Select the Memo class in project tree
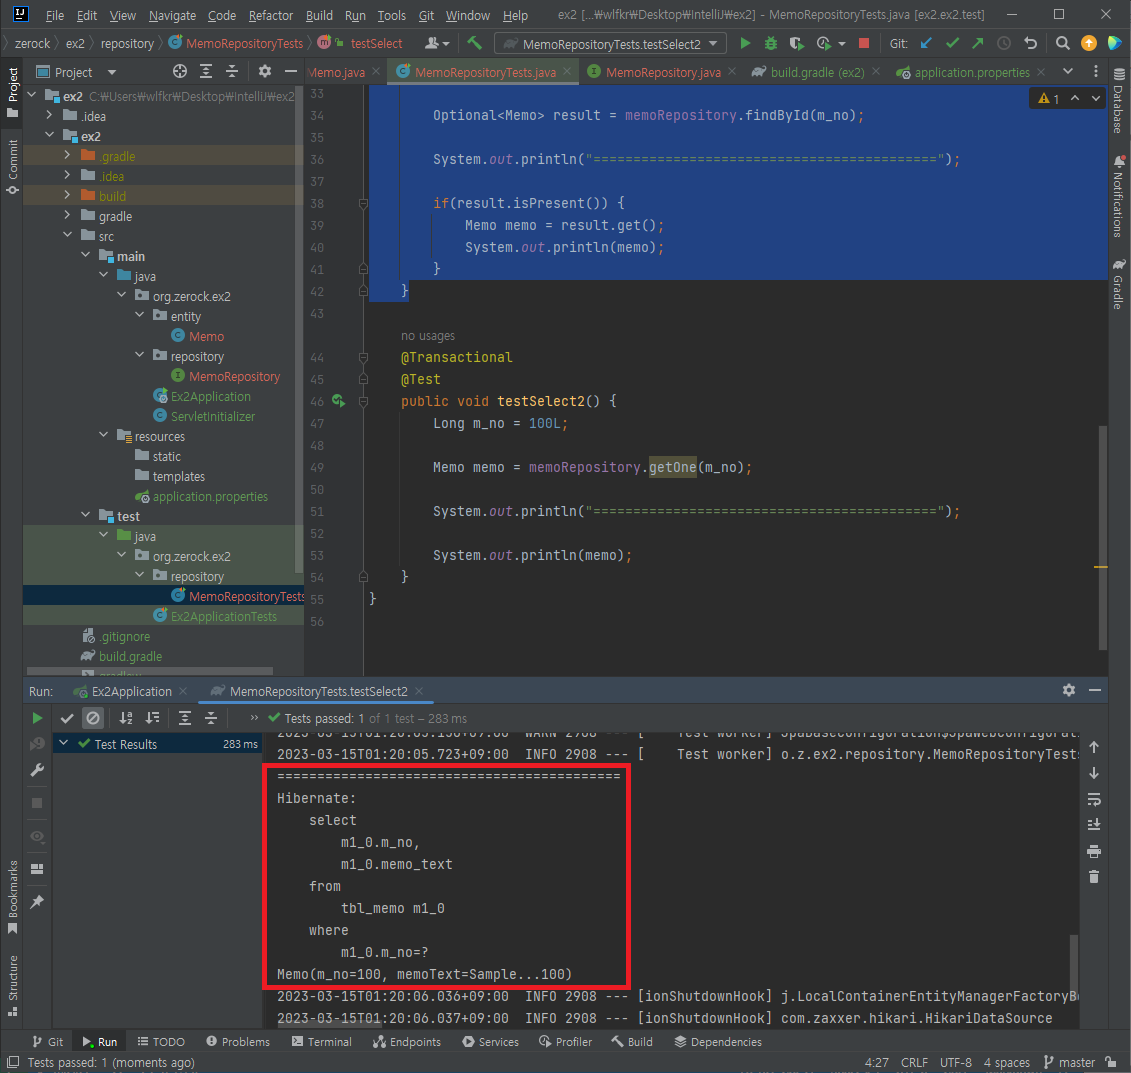Screen dimensions: 1131x1073 click(x=206, y=336)
